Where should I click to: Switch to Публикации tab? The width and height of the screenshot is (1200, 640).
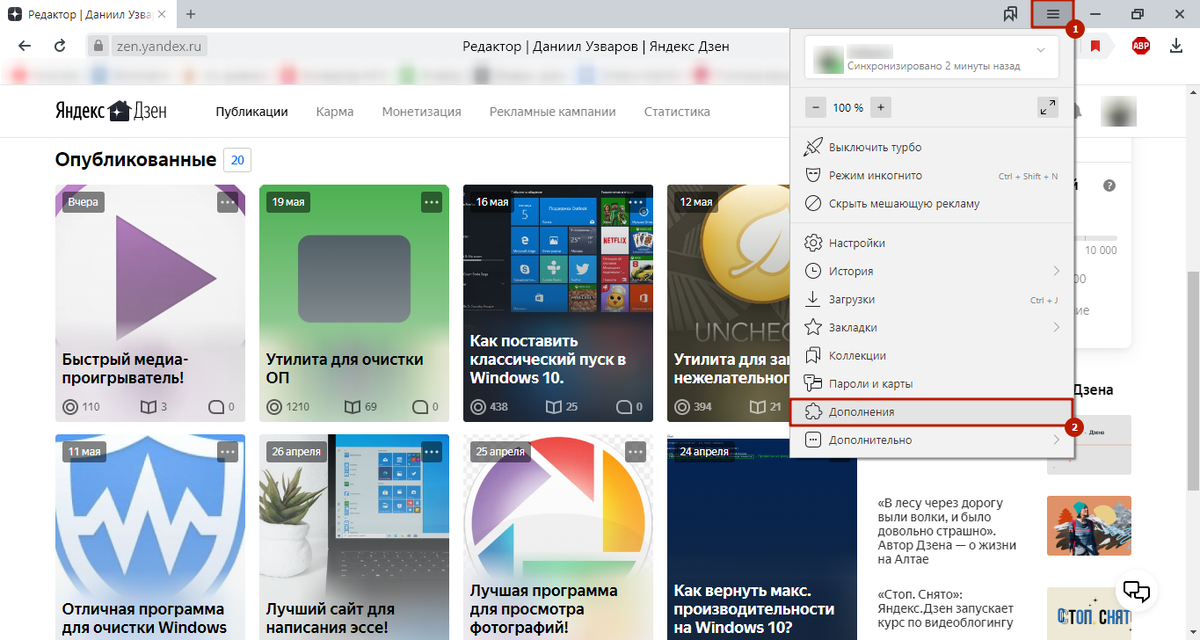pyautogui.click(x=252, y=112)
